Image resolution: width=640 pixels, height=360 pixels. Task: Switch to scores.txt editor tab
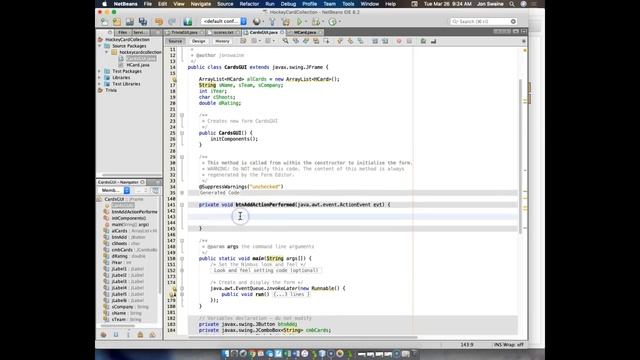[223, 32]
